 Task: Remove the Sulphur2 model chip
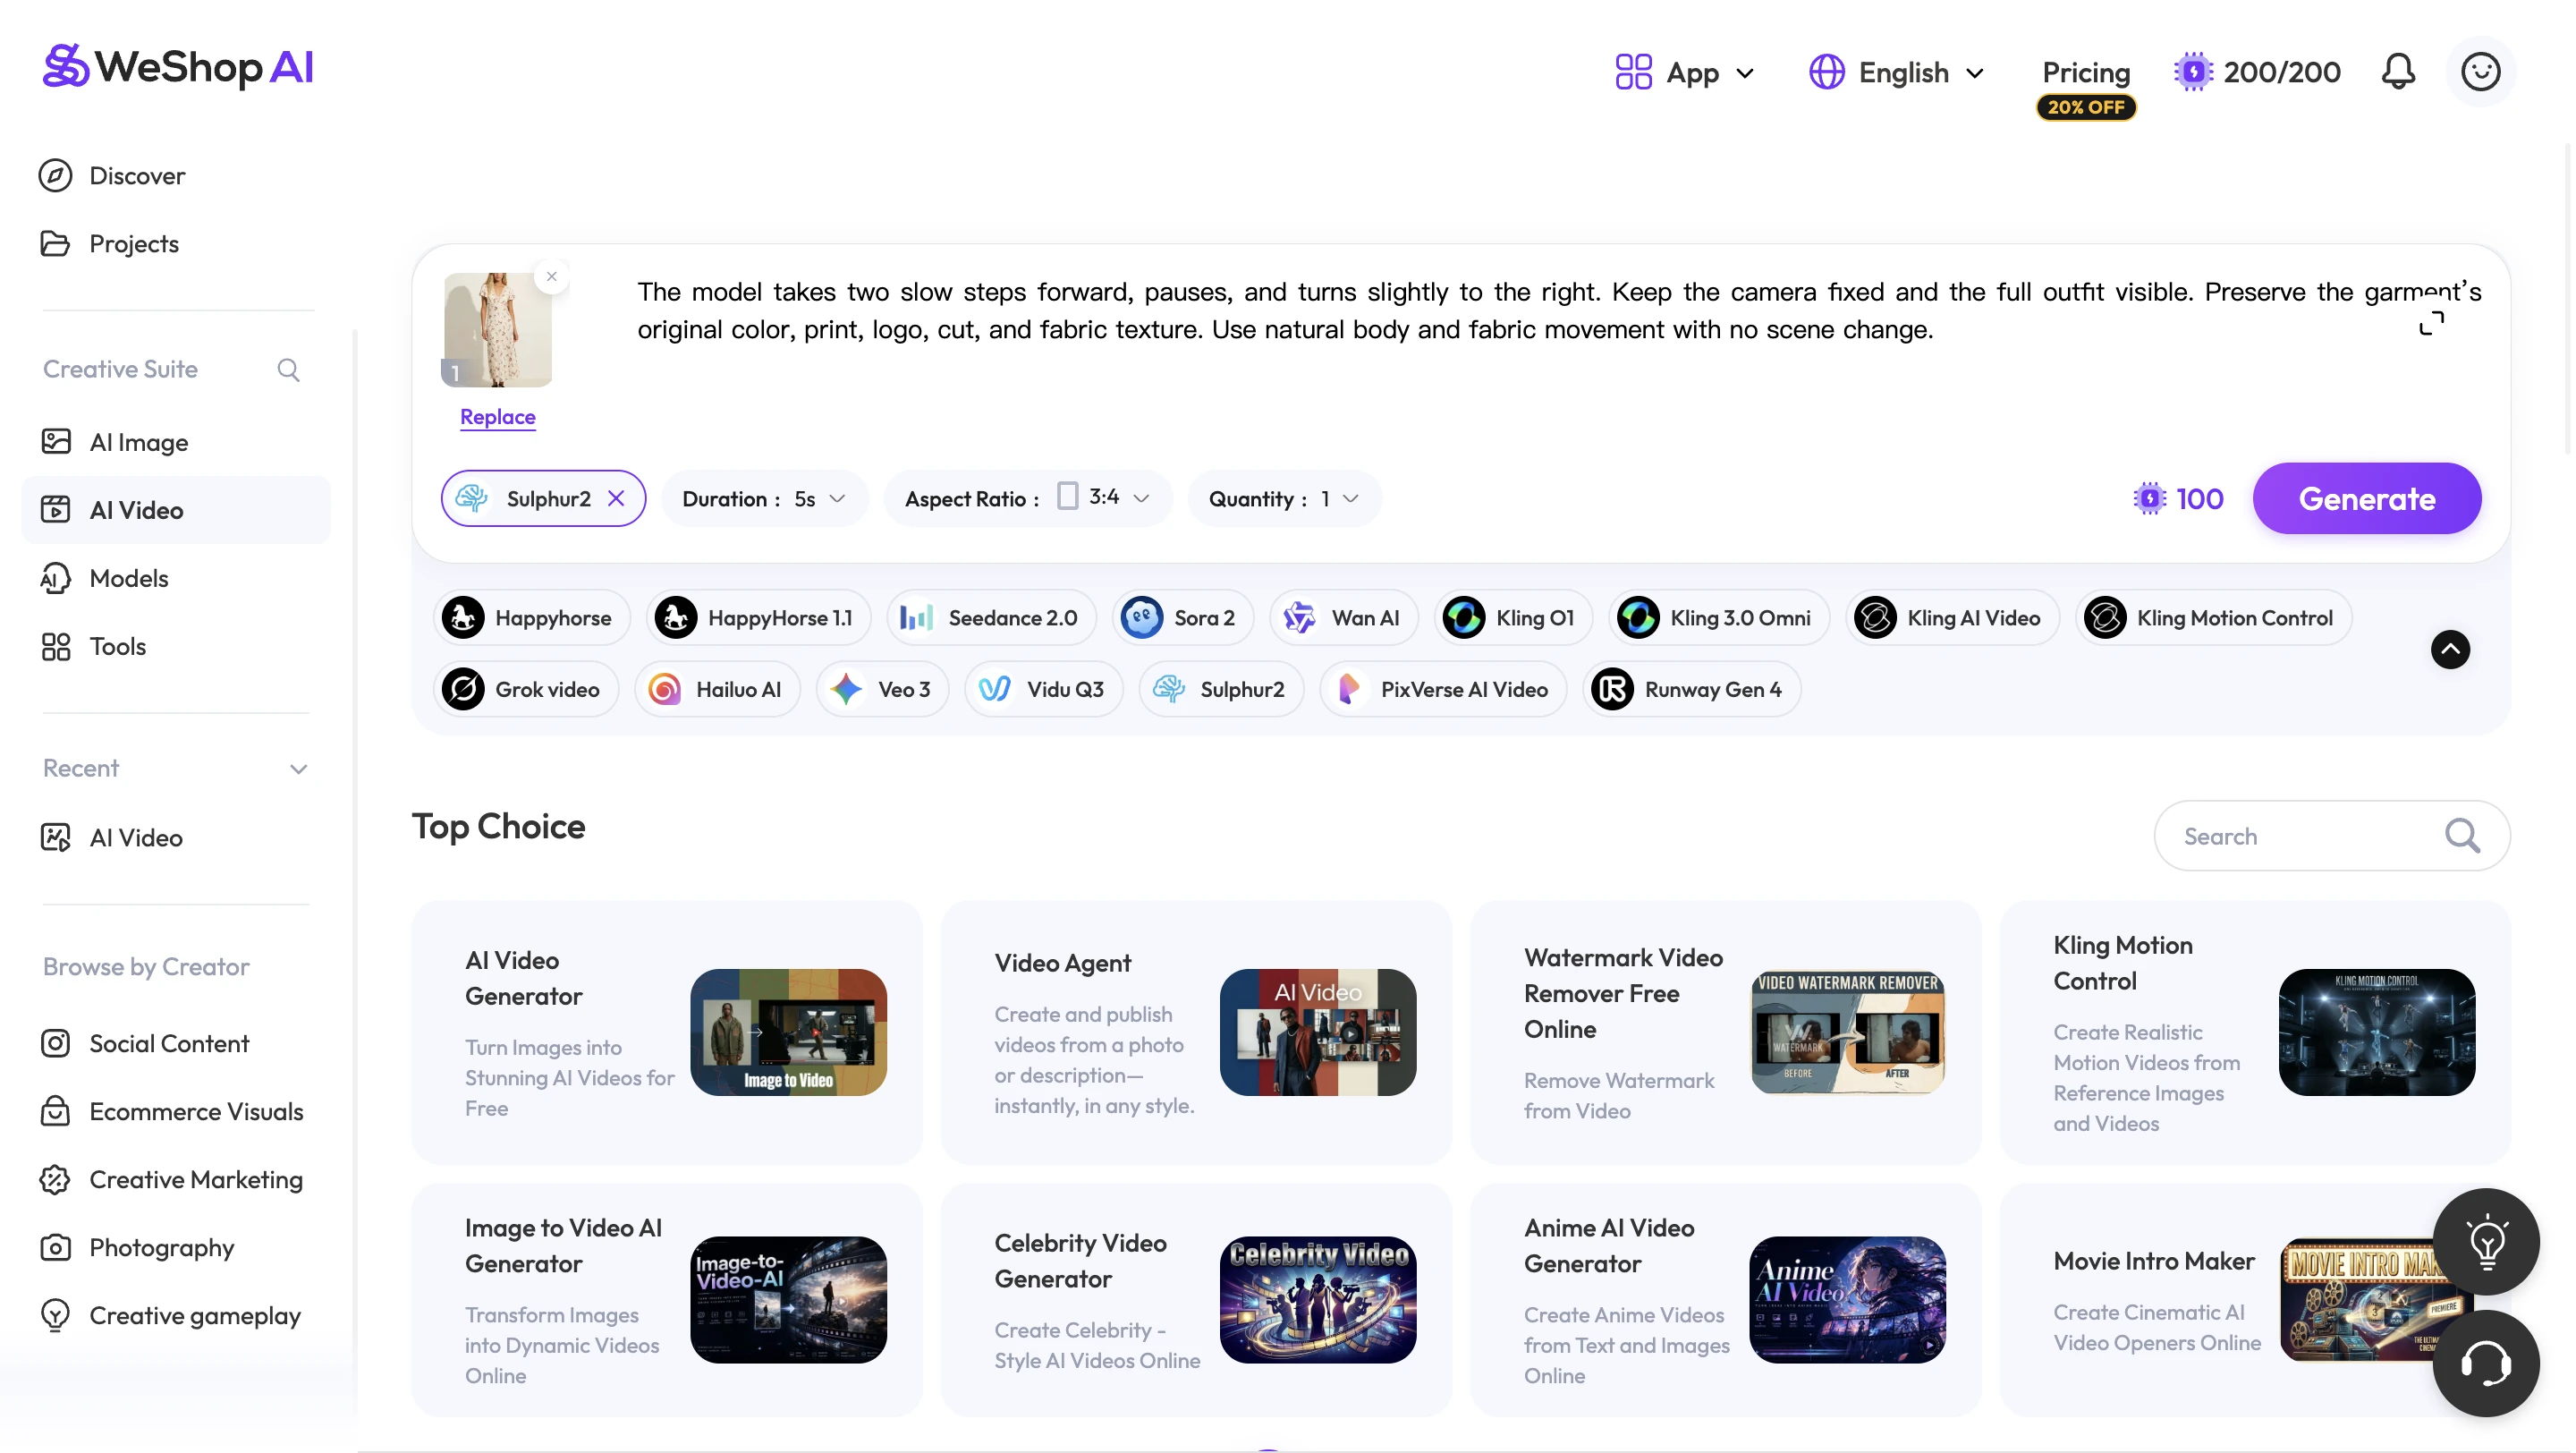click(616, 498)
